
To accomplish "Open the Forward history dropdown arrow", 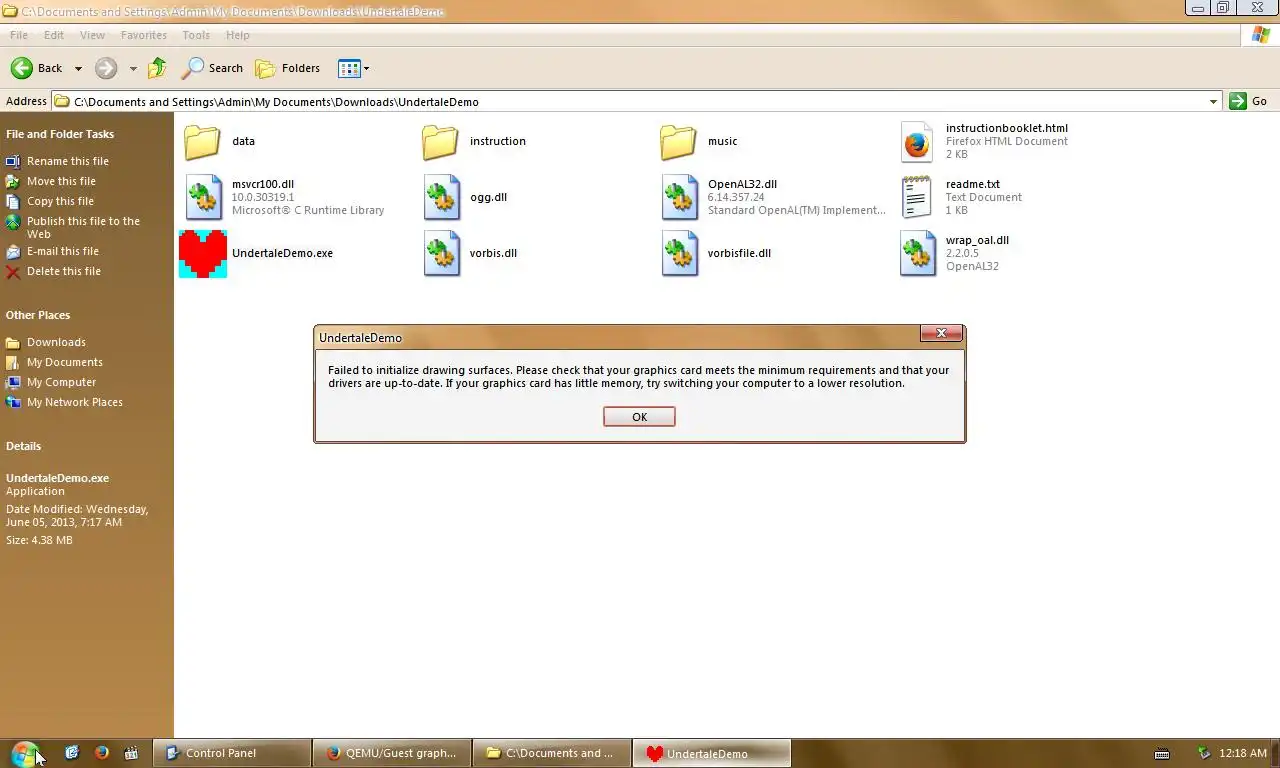I will click(133, 69).
